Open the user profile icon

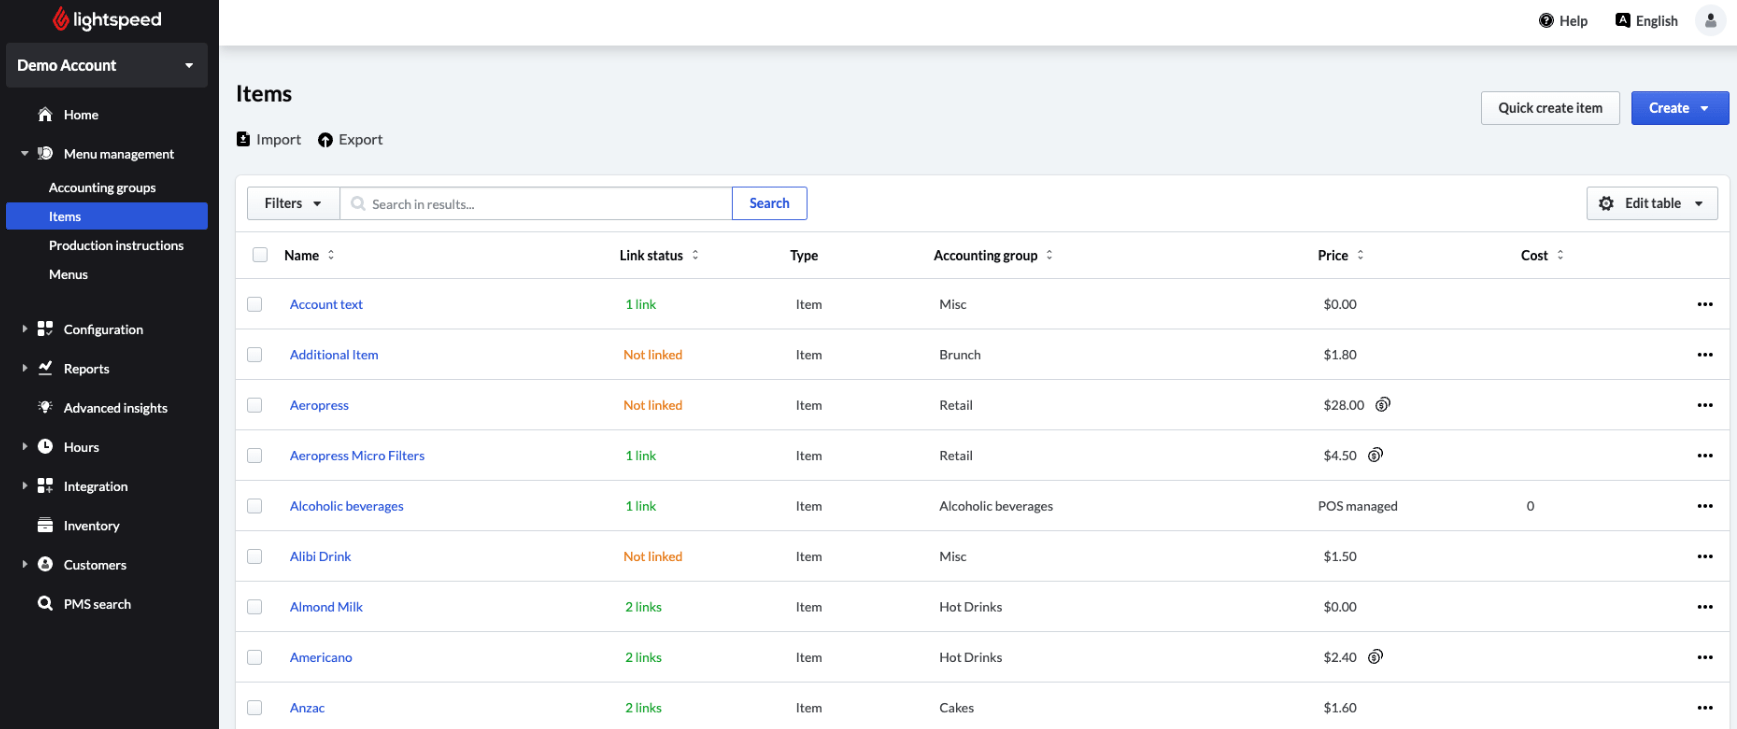coord(1710,21)
